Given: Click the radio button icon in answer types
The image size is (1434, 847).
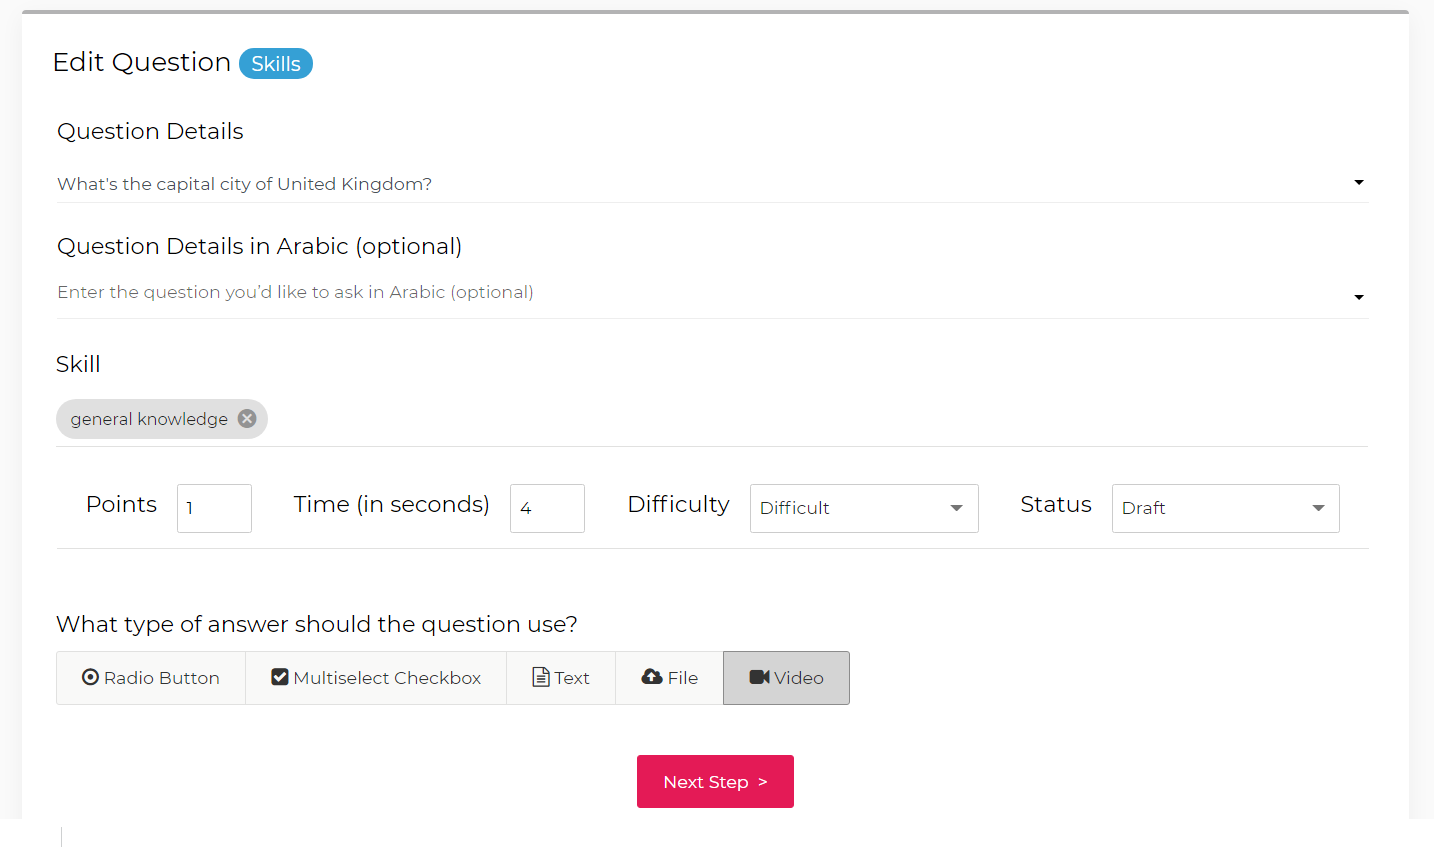Looking at the screenshot, I should pos(90,677).
